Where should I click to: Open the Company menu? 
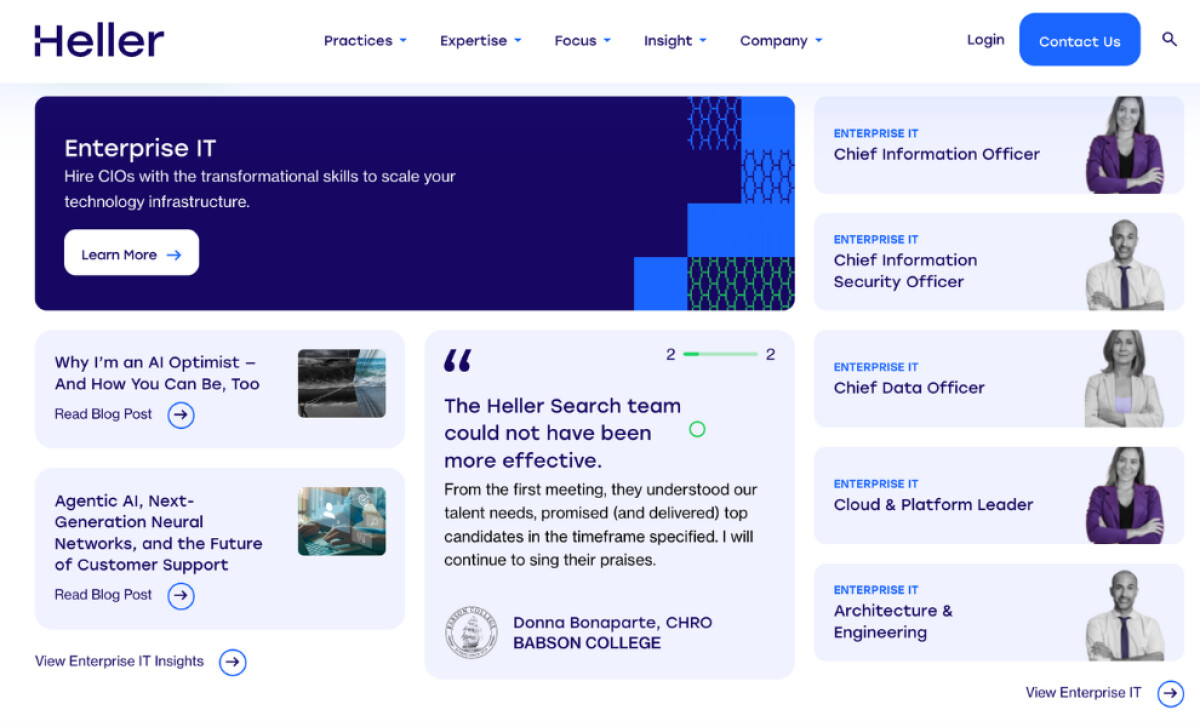click(780, 40)
